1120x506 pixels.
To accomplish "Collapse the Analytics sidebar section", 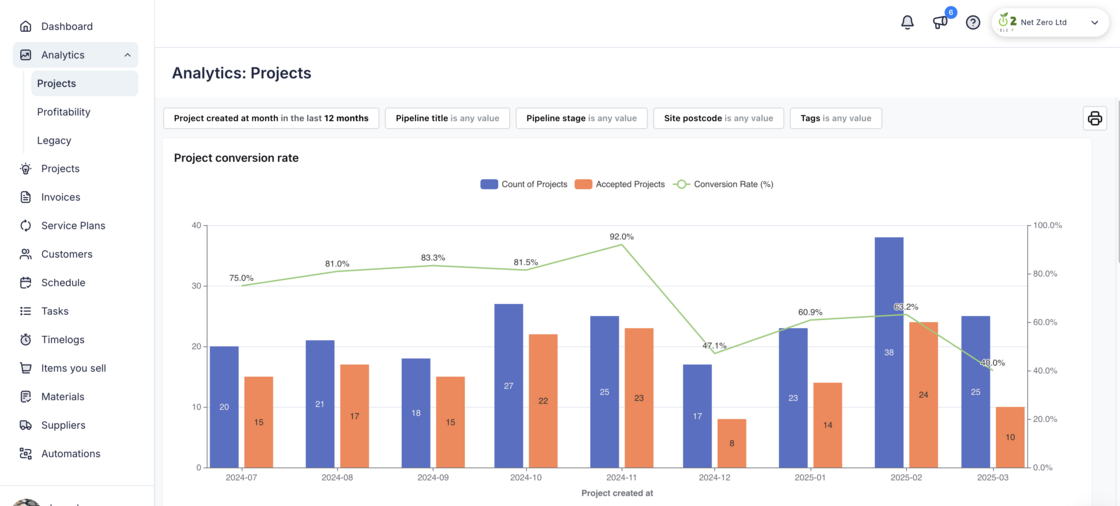I will pos(127,55).
